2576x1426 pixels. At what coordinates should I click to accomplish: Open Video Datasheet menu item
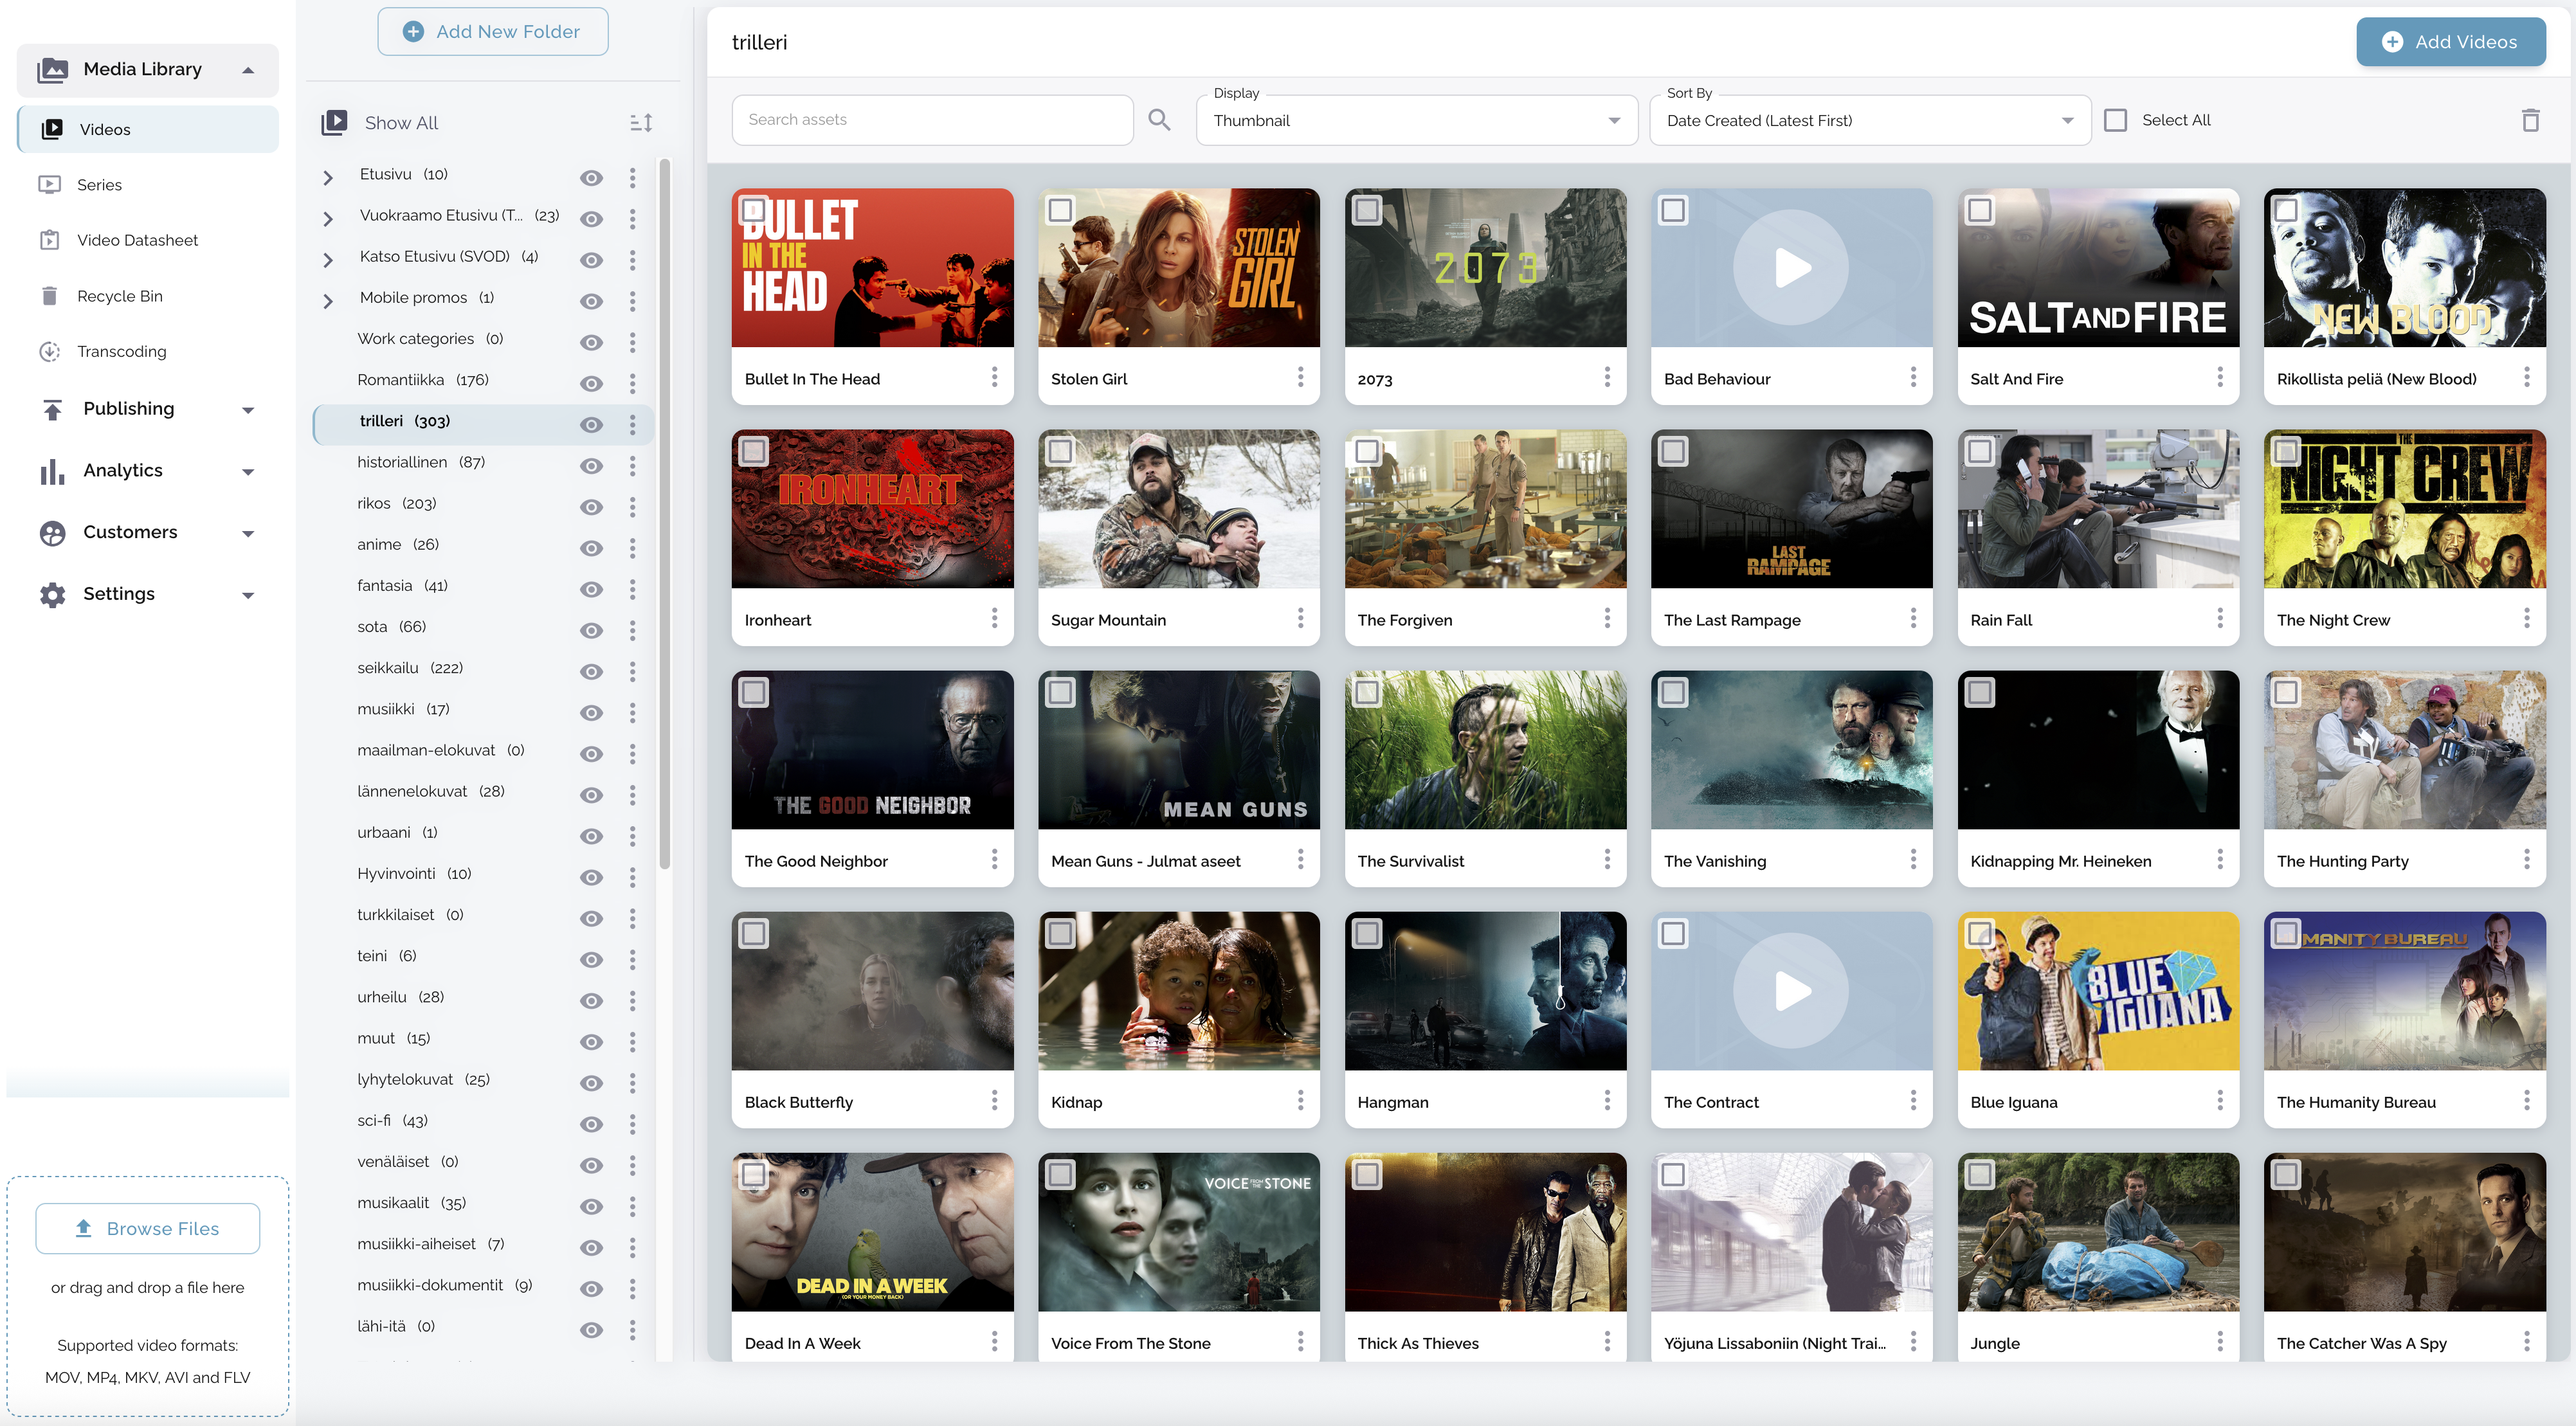point(137,240)
